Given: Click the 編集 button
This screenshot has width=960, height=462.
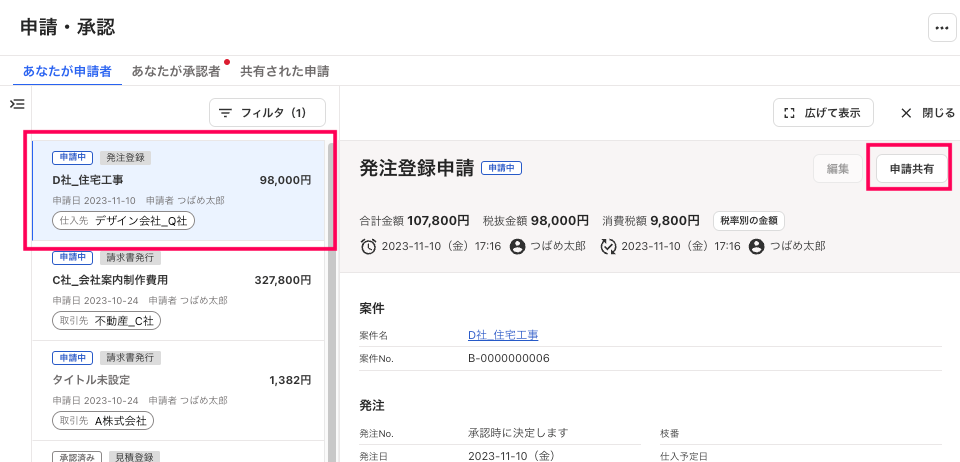Looking at the screenshot, I should [838, 170].
